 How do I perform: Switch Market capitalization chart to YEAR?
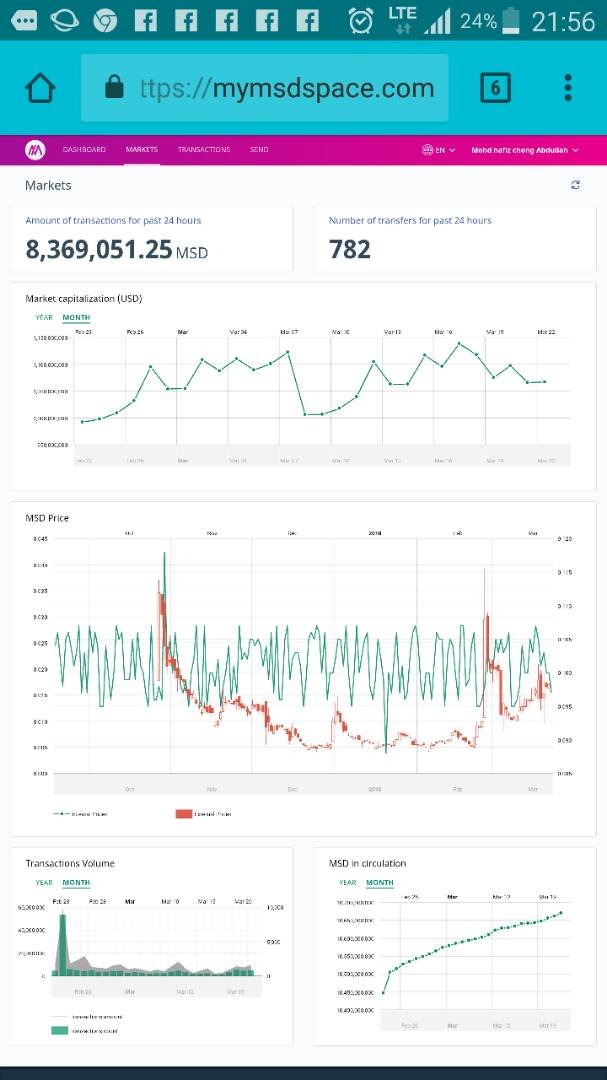[44, 318]
